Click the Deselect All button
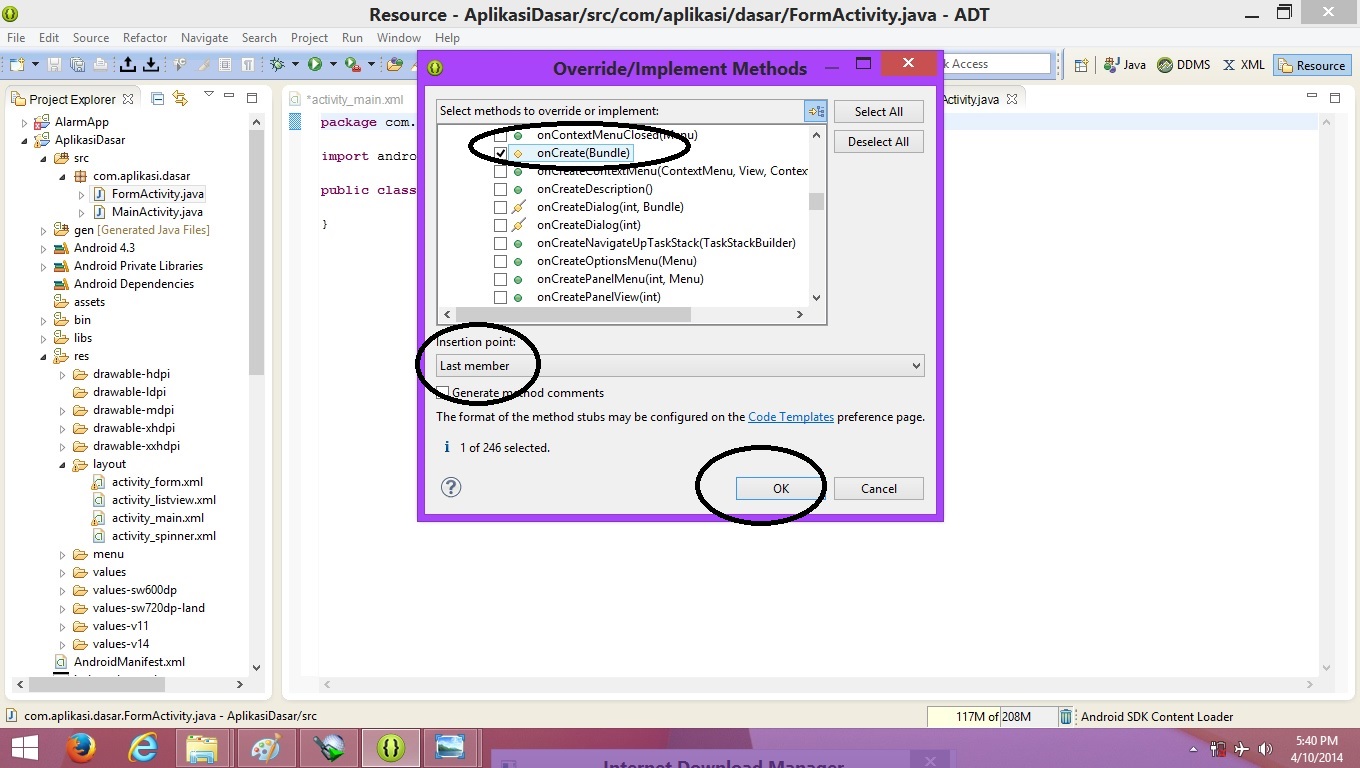The height and width of the screenshot is (768, 1360). 879,142
